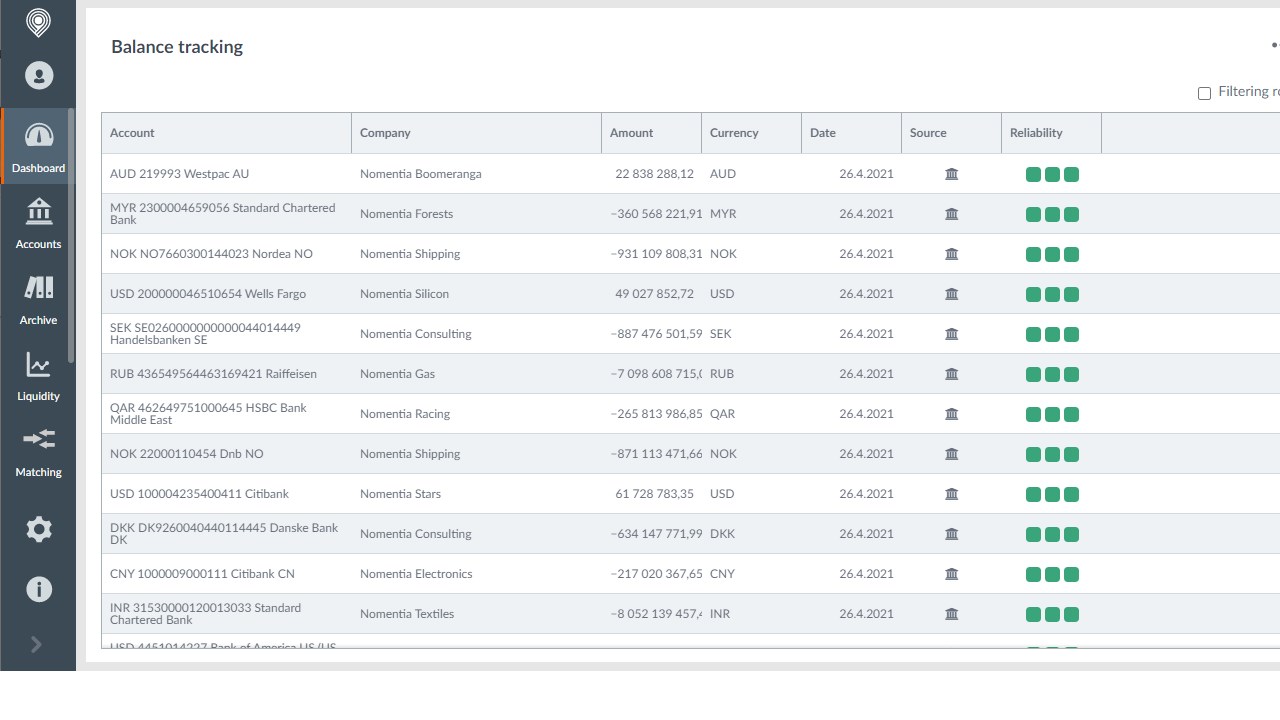Click reliability indicator for Wells Fargo row
The image size is (1280, 720).
coord(1052,295)
